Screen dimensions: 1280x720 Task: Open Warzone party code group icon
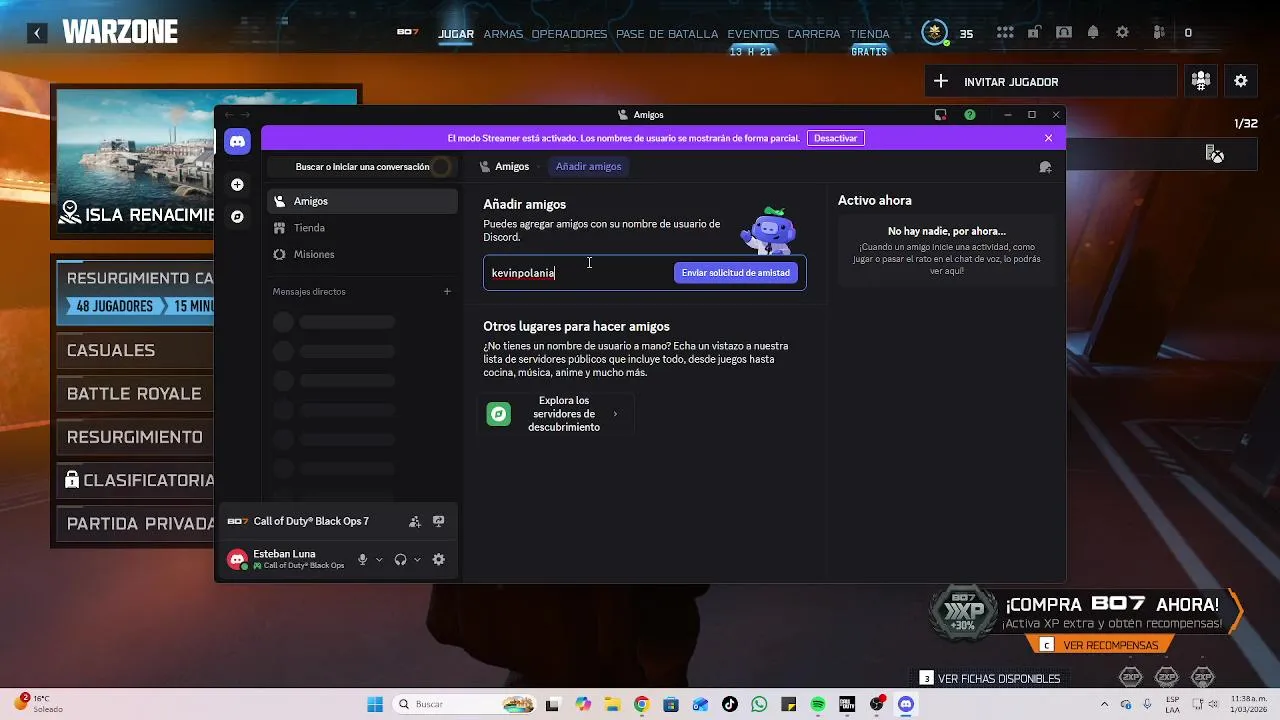point(1201,82)
